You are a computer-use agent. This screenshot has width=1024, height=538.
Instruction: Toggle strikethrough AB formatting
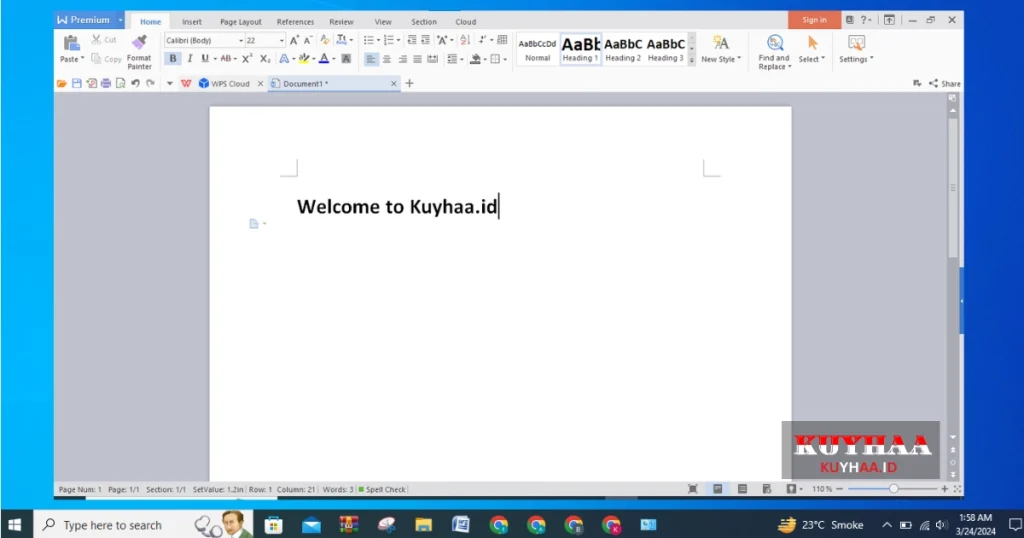[225, 59]
